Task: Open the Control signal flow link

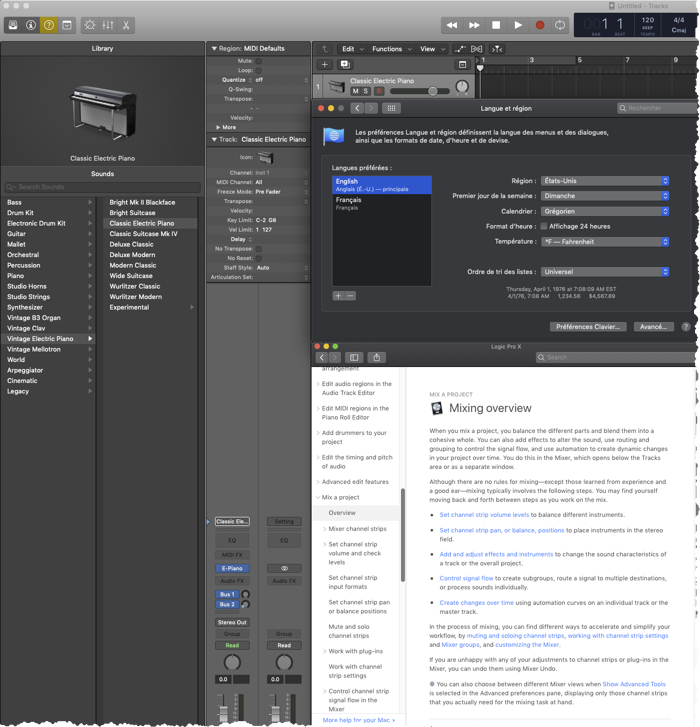Action: [x=468, y=577]
